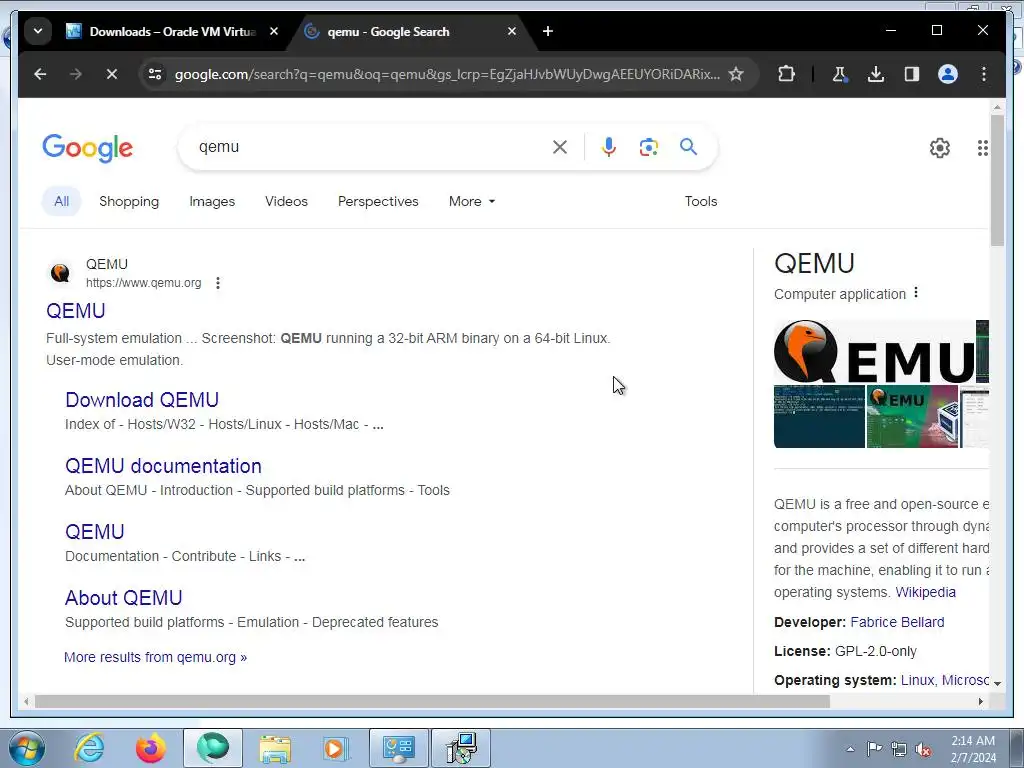Start voice search with microphone

[x=609, y=147]
